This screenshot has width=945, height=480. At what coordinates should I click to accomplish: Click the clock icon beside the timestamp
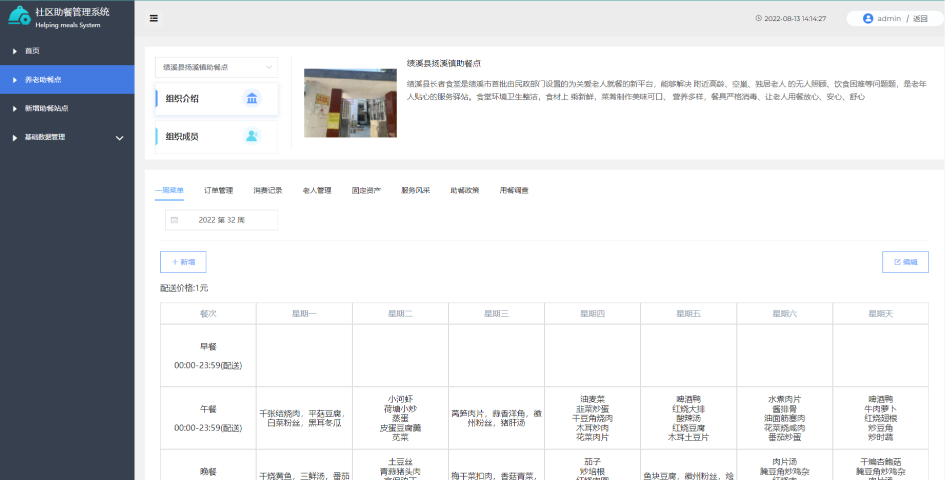pyautogui.click(x=759, y=18)
